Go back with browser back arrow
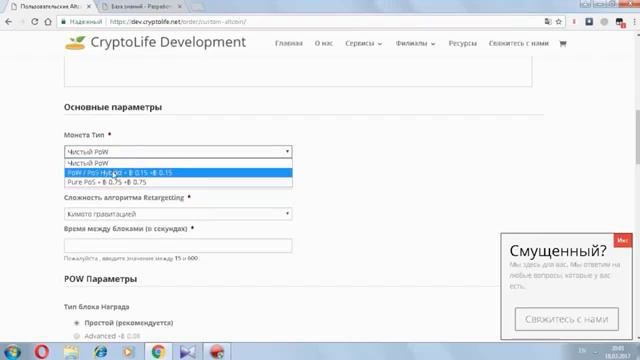 (x=9, y=22)
